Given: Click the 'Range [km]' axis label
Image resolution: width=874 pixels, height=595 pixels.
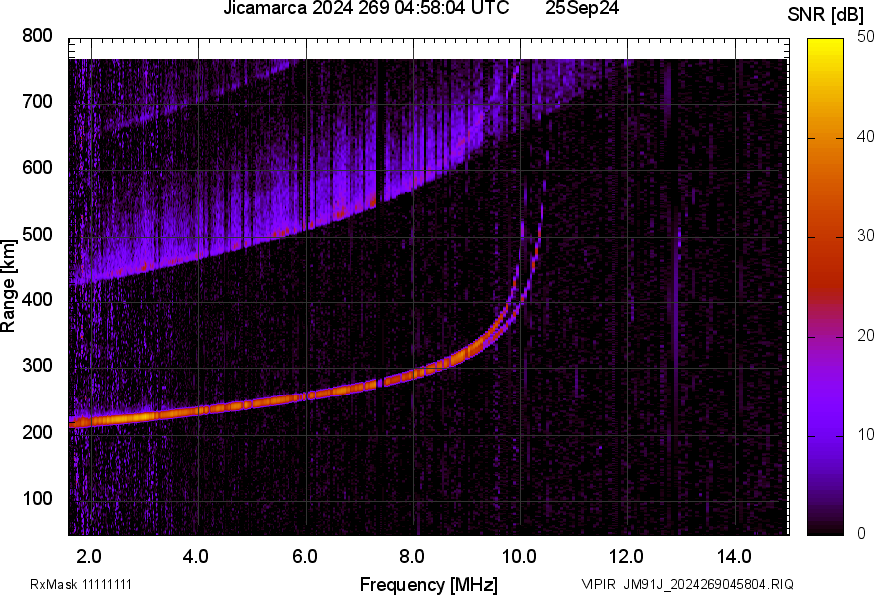Looking at the screenshot, I should click(x=8, y=286).
